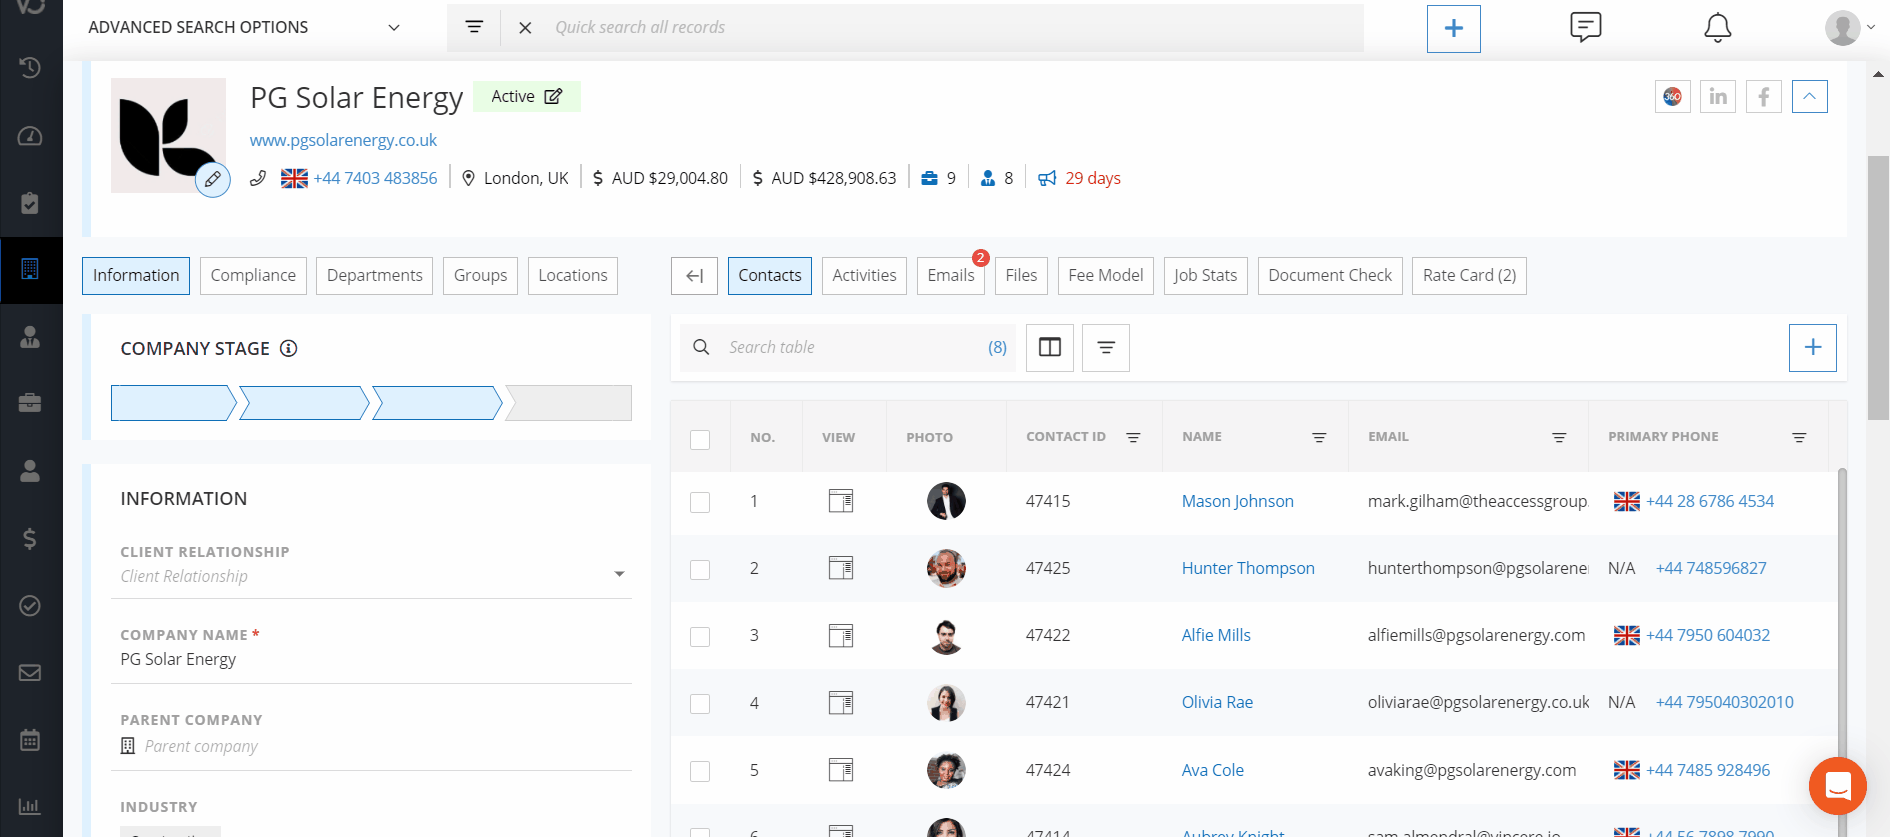1890x837 pixels.
Task: Collapse the company header chevron
Action: point(1809,97)
